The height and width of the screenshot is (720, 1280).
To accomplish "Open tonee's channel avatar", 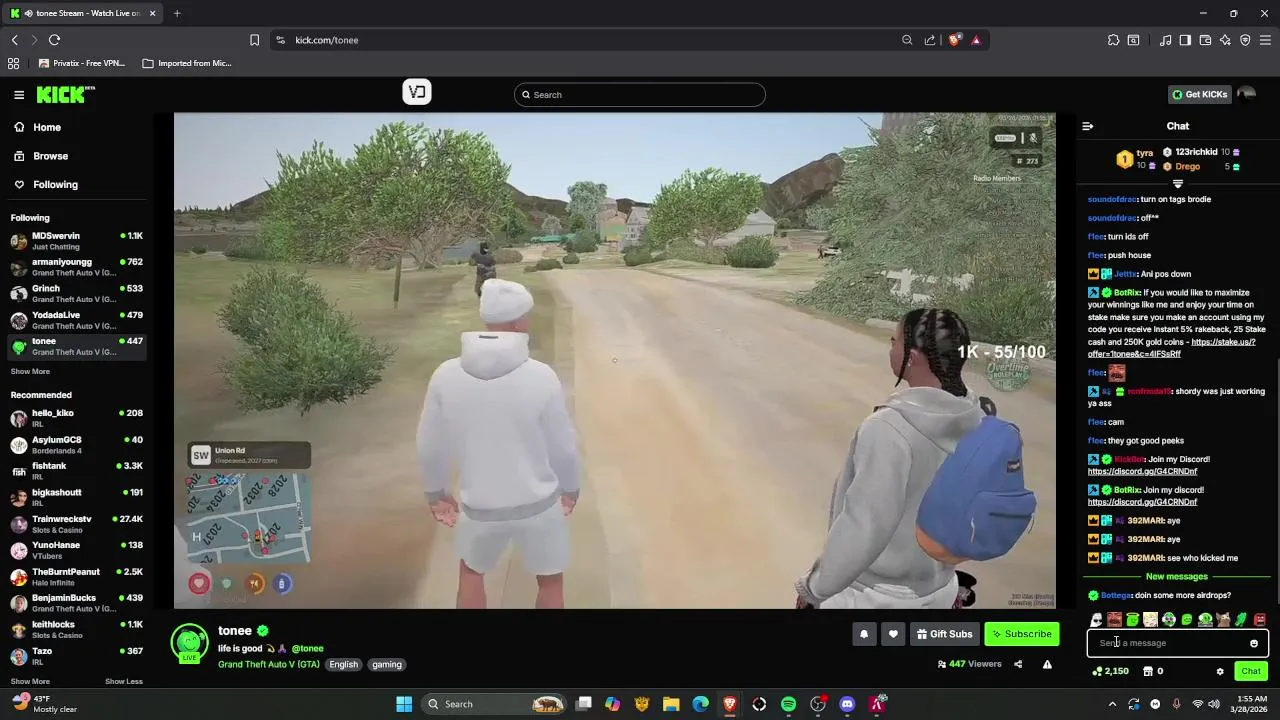I will click(x=189, y=644).
